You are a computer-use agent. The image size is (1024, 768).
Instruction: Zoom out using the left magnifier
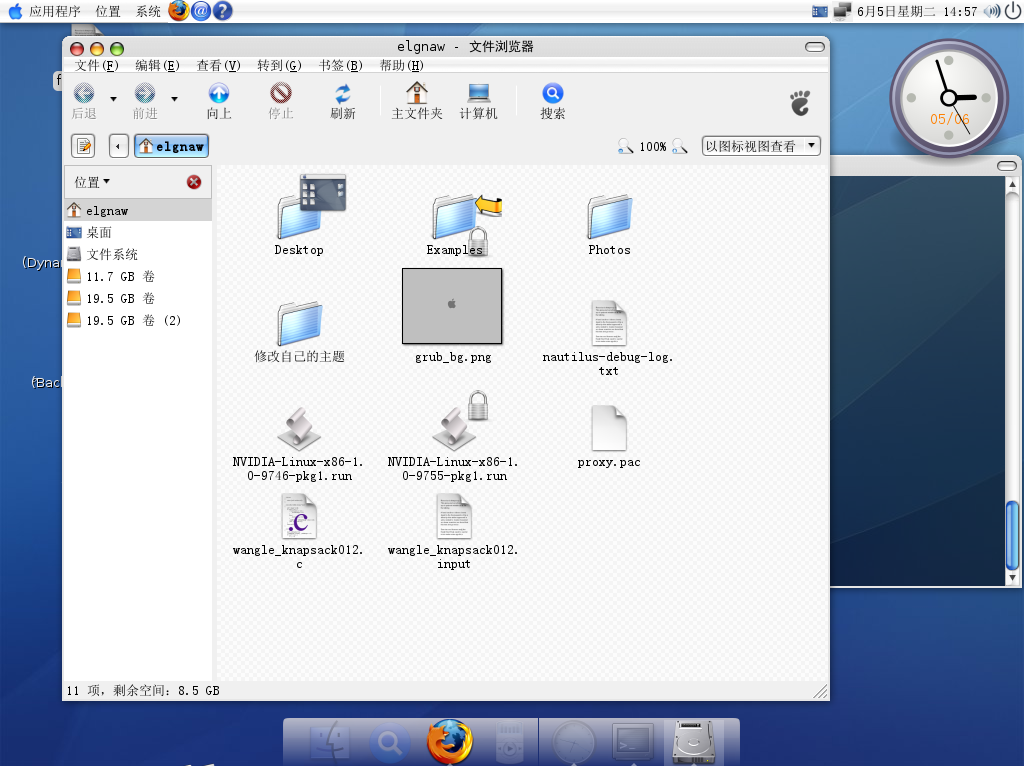(625, 146)
